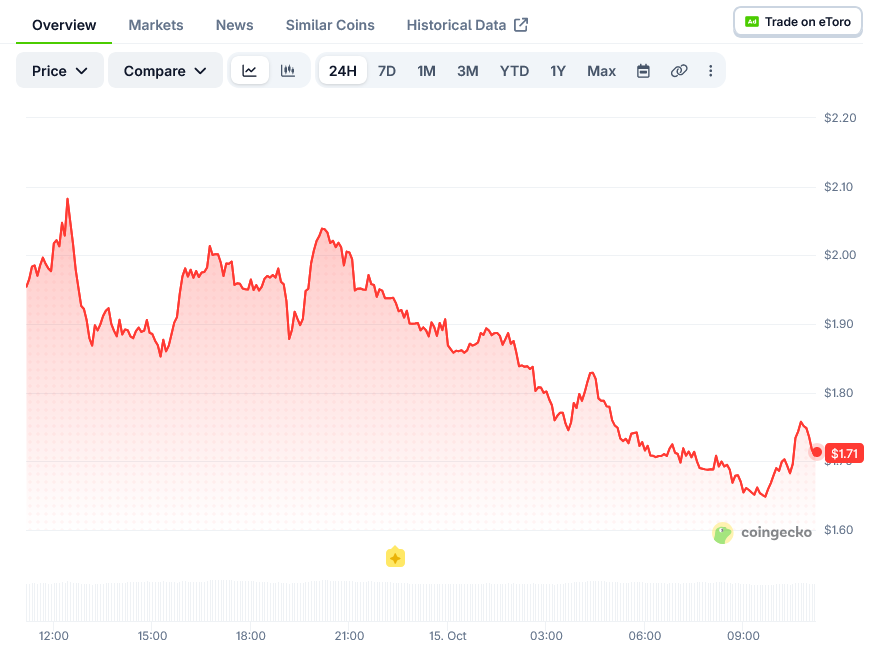Click the $1.71 current price label
This screenshot has height=648, width=875.
[844, 453]
